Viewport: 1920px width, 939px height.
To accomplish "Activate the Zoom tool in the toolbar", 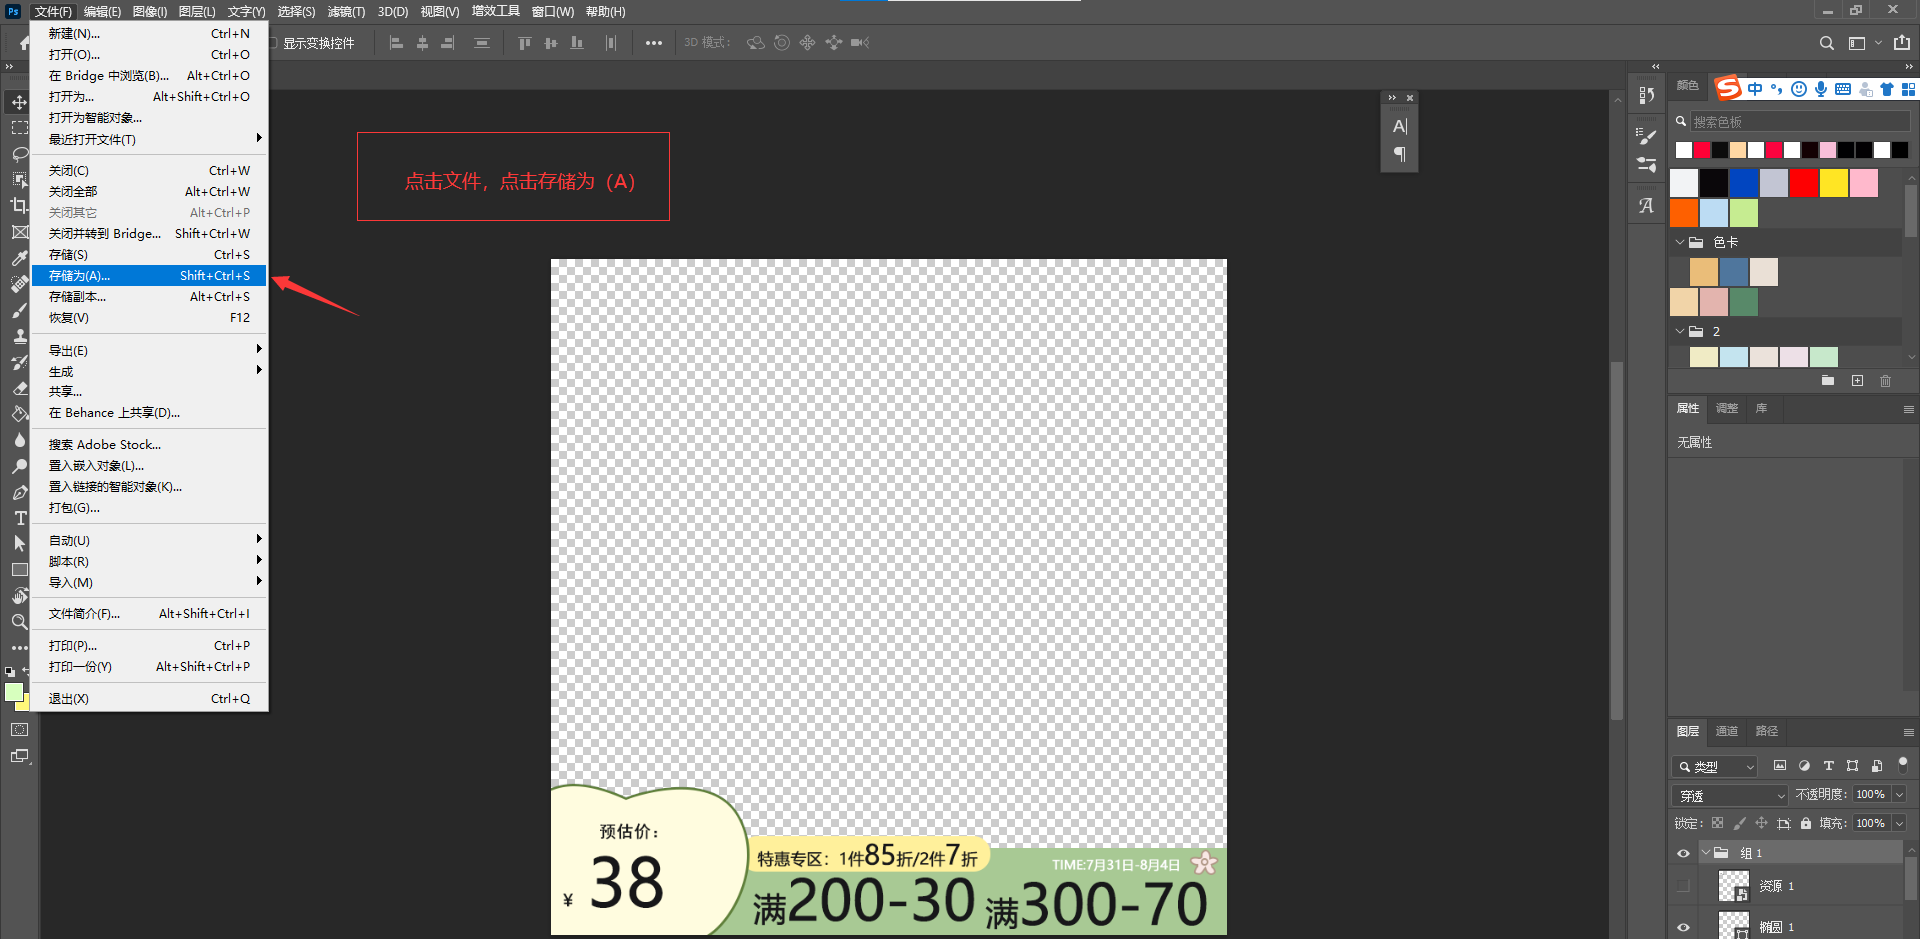I will click(x=19, y=622).
